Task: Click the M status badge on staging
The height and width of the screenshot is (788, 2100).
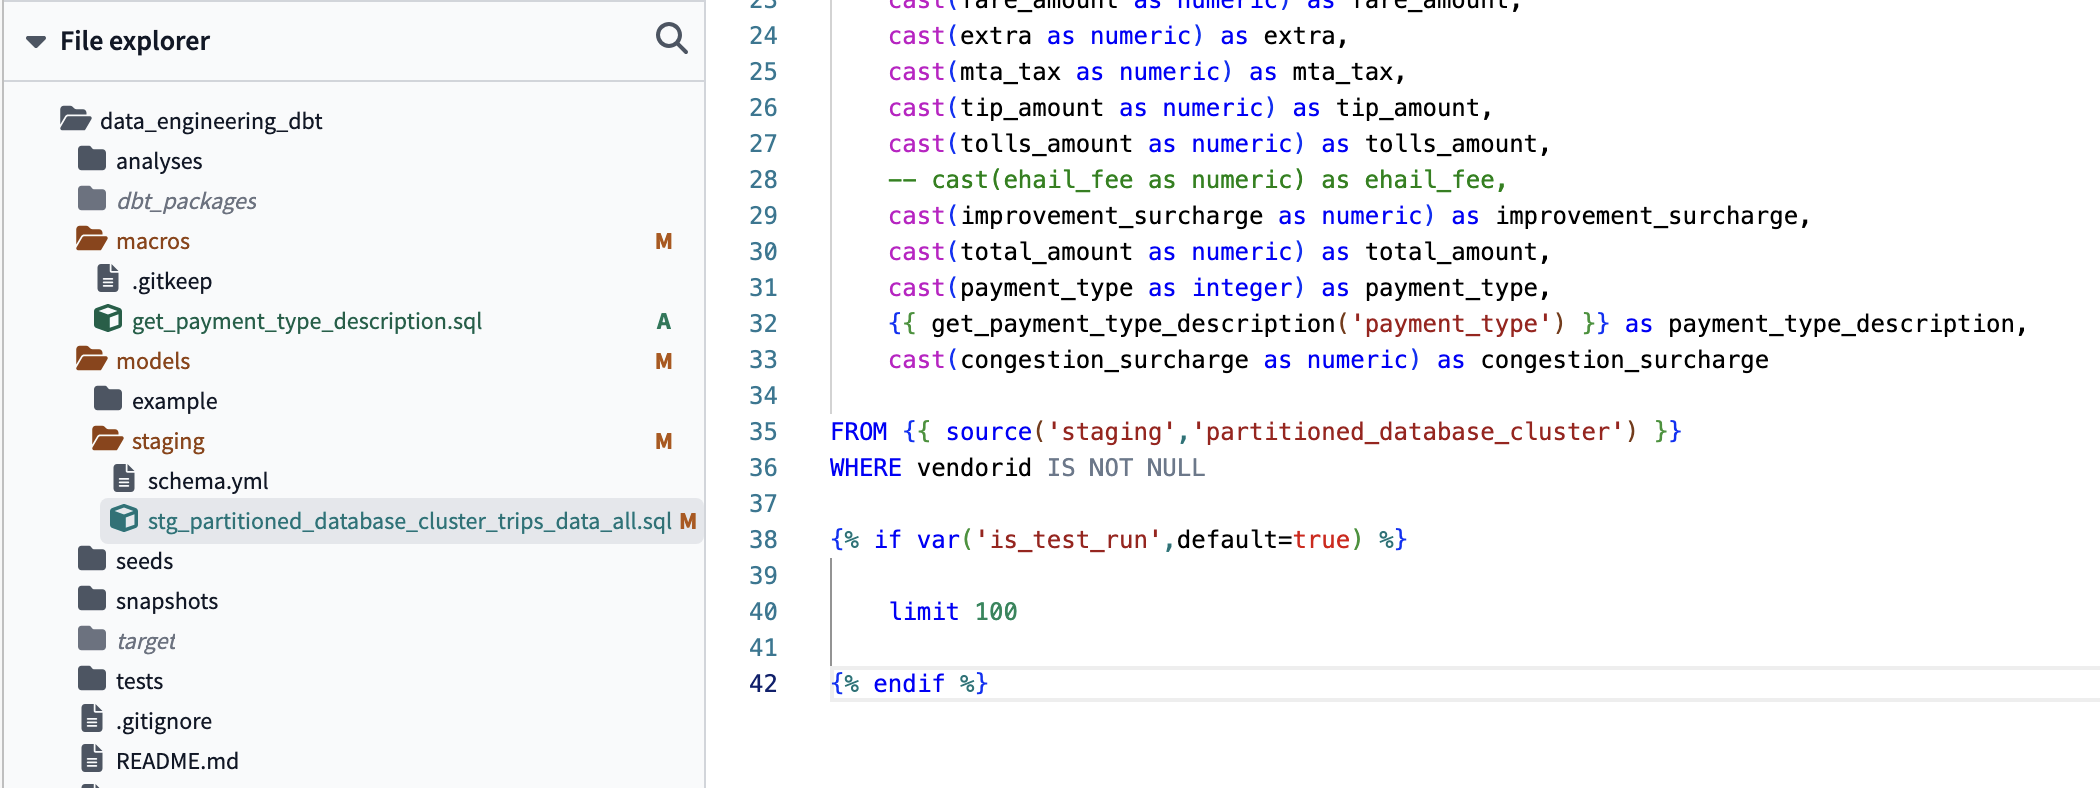Action: click(664, 441)
